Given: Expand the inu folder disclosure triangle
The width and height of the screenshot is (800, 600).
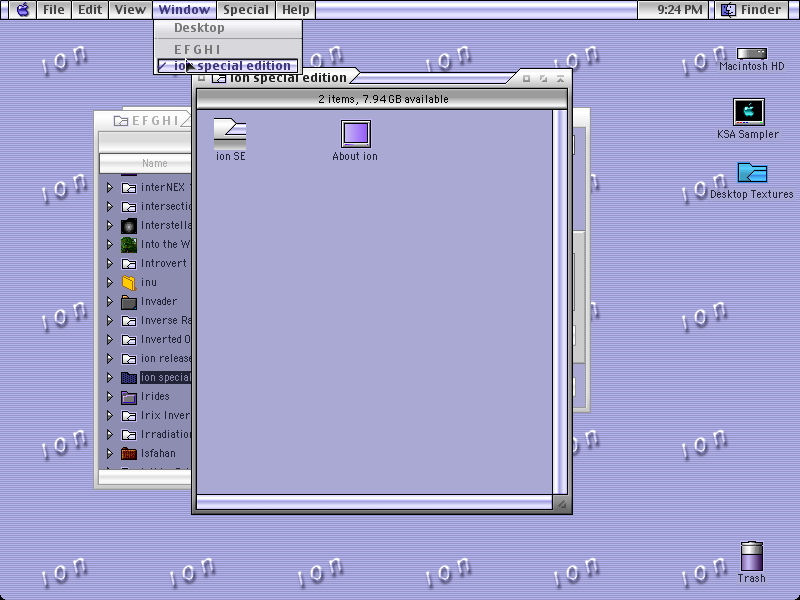Looking at the screenshot, I should (x=110, y=283).
